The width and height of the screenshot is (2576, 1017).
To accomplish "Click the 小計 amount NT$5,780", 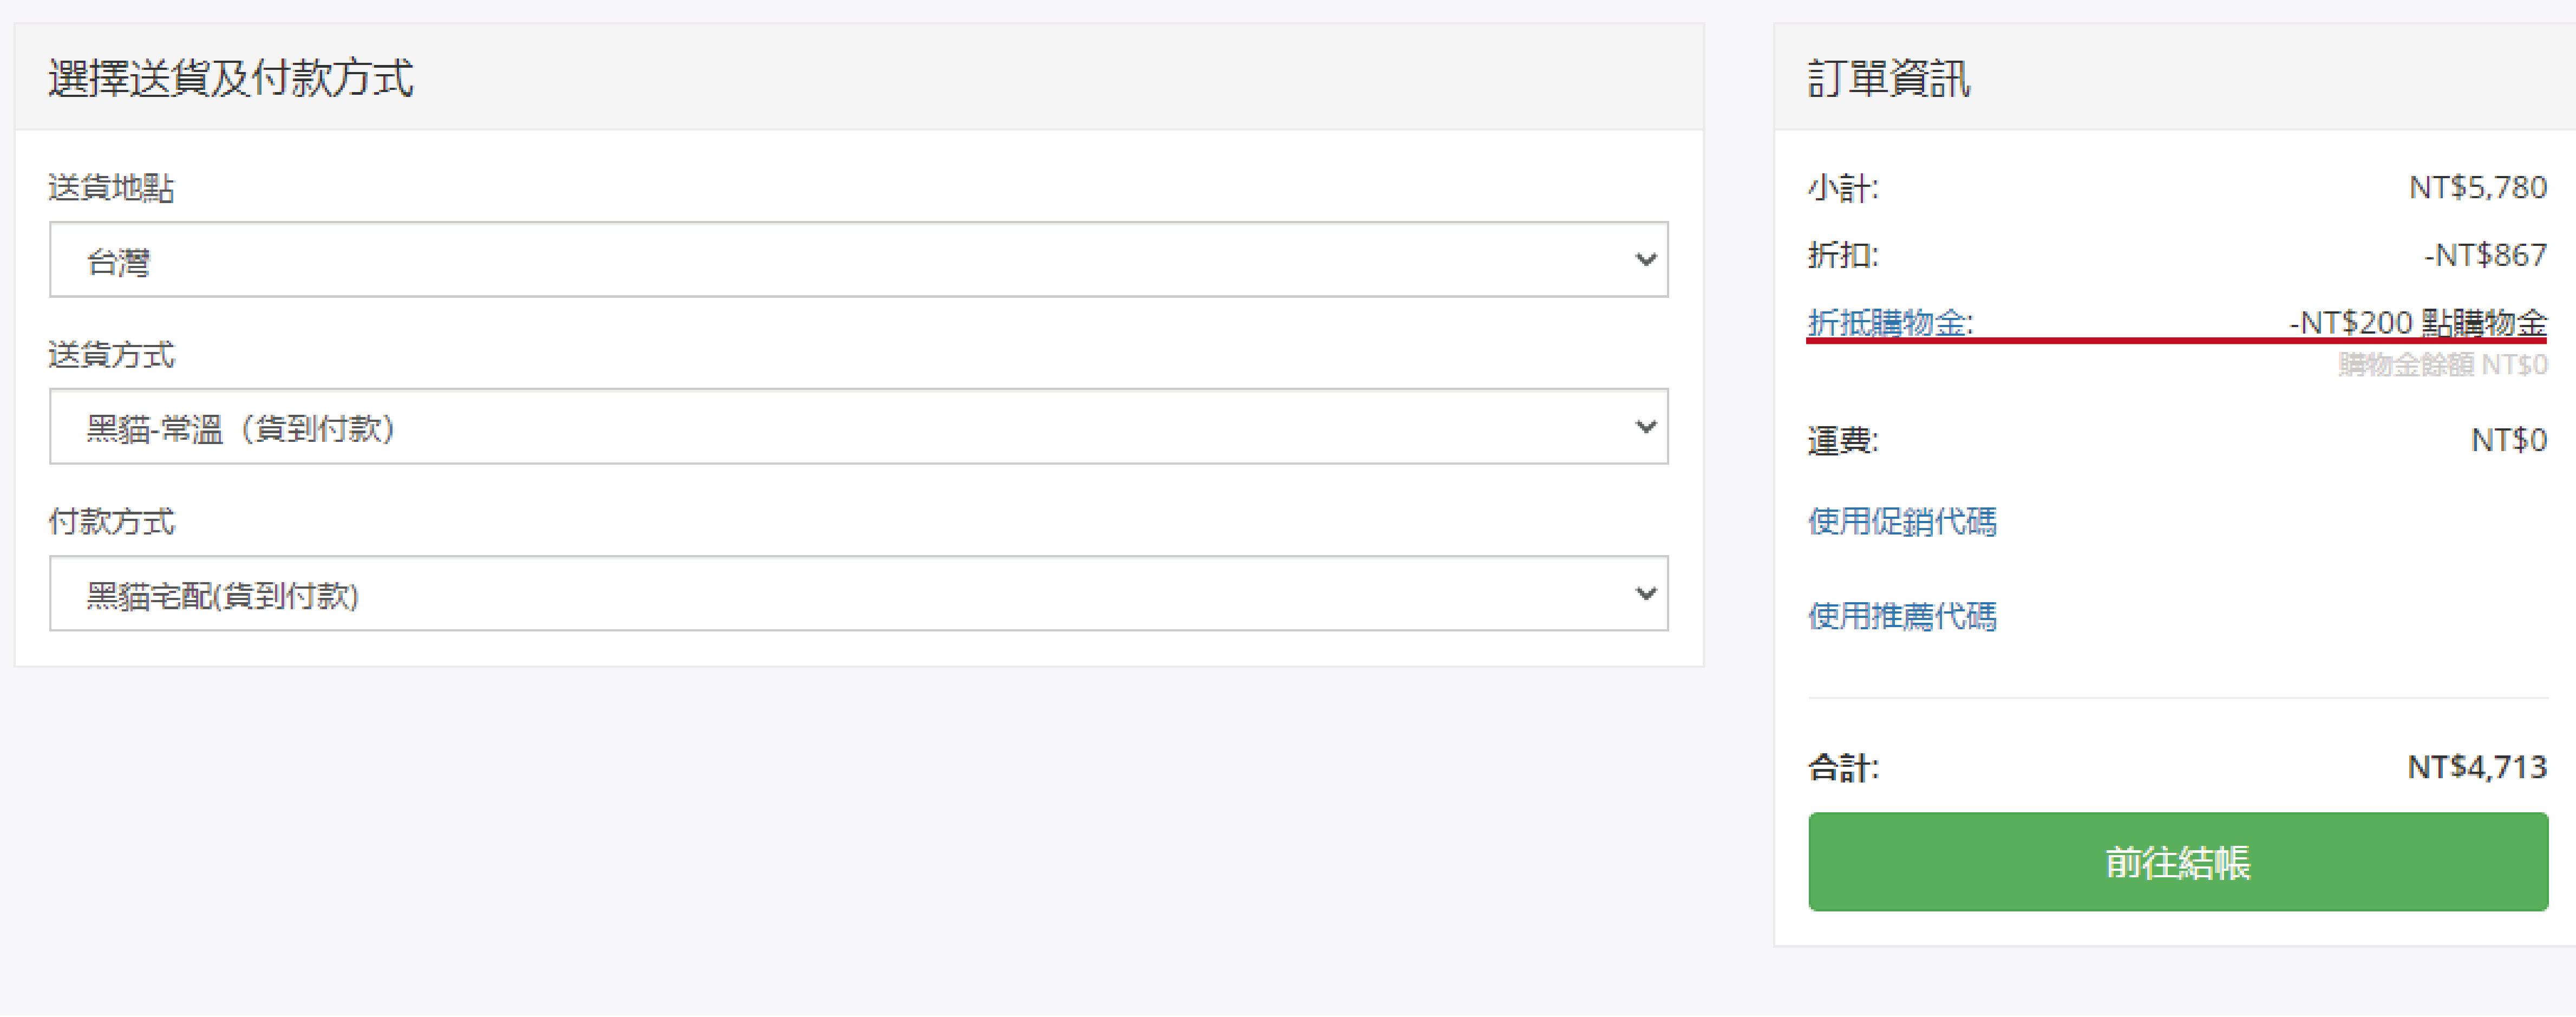I will (x=2477, y=188).
